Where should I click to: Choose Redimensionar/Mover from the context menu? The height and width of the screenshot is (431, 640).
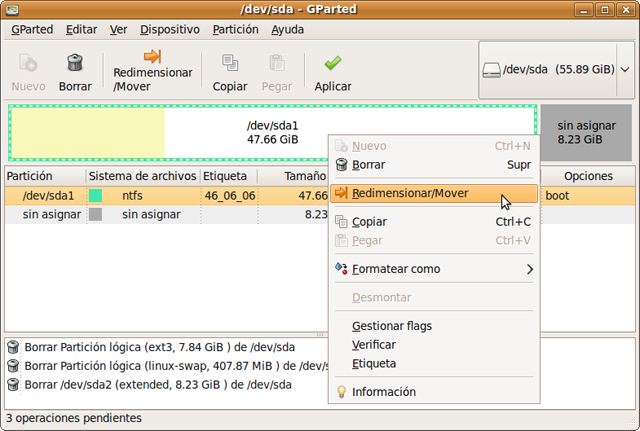424,193
